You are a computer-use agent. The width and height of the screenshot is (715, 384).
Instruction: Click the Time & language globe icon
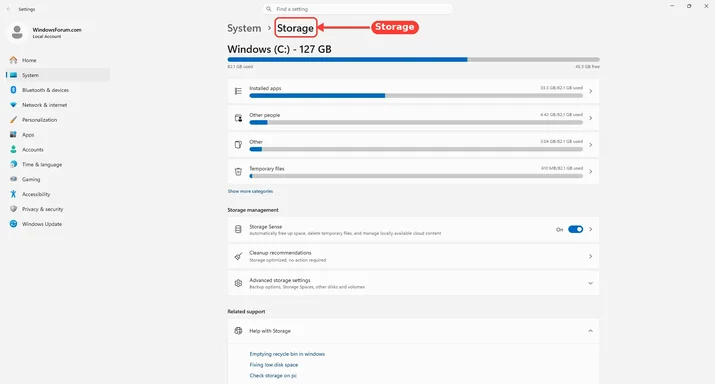(x=13, y=164)
